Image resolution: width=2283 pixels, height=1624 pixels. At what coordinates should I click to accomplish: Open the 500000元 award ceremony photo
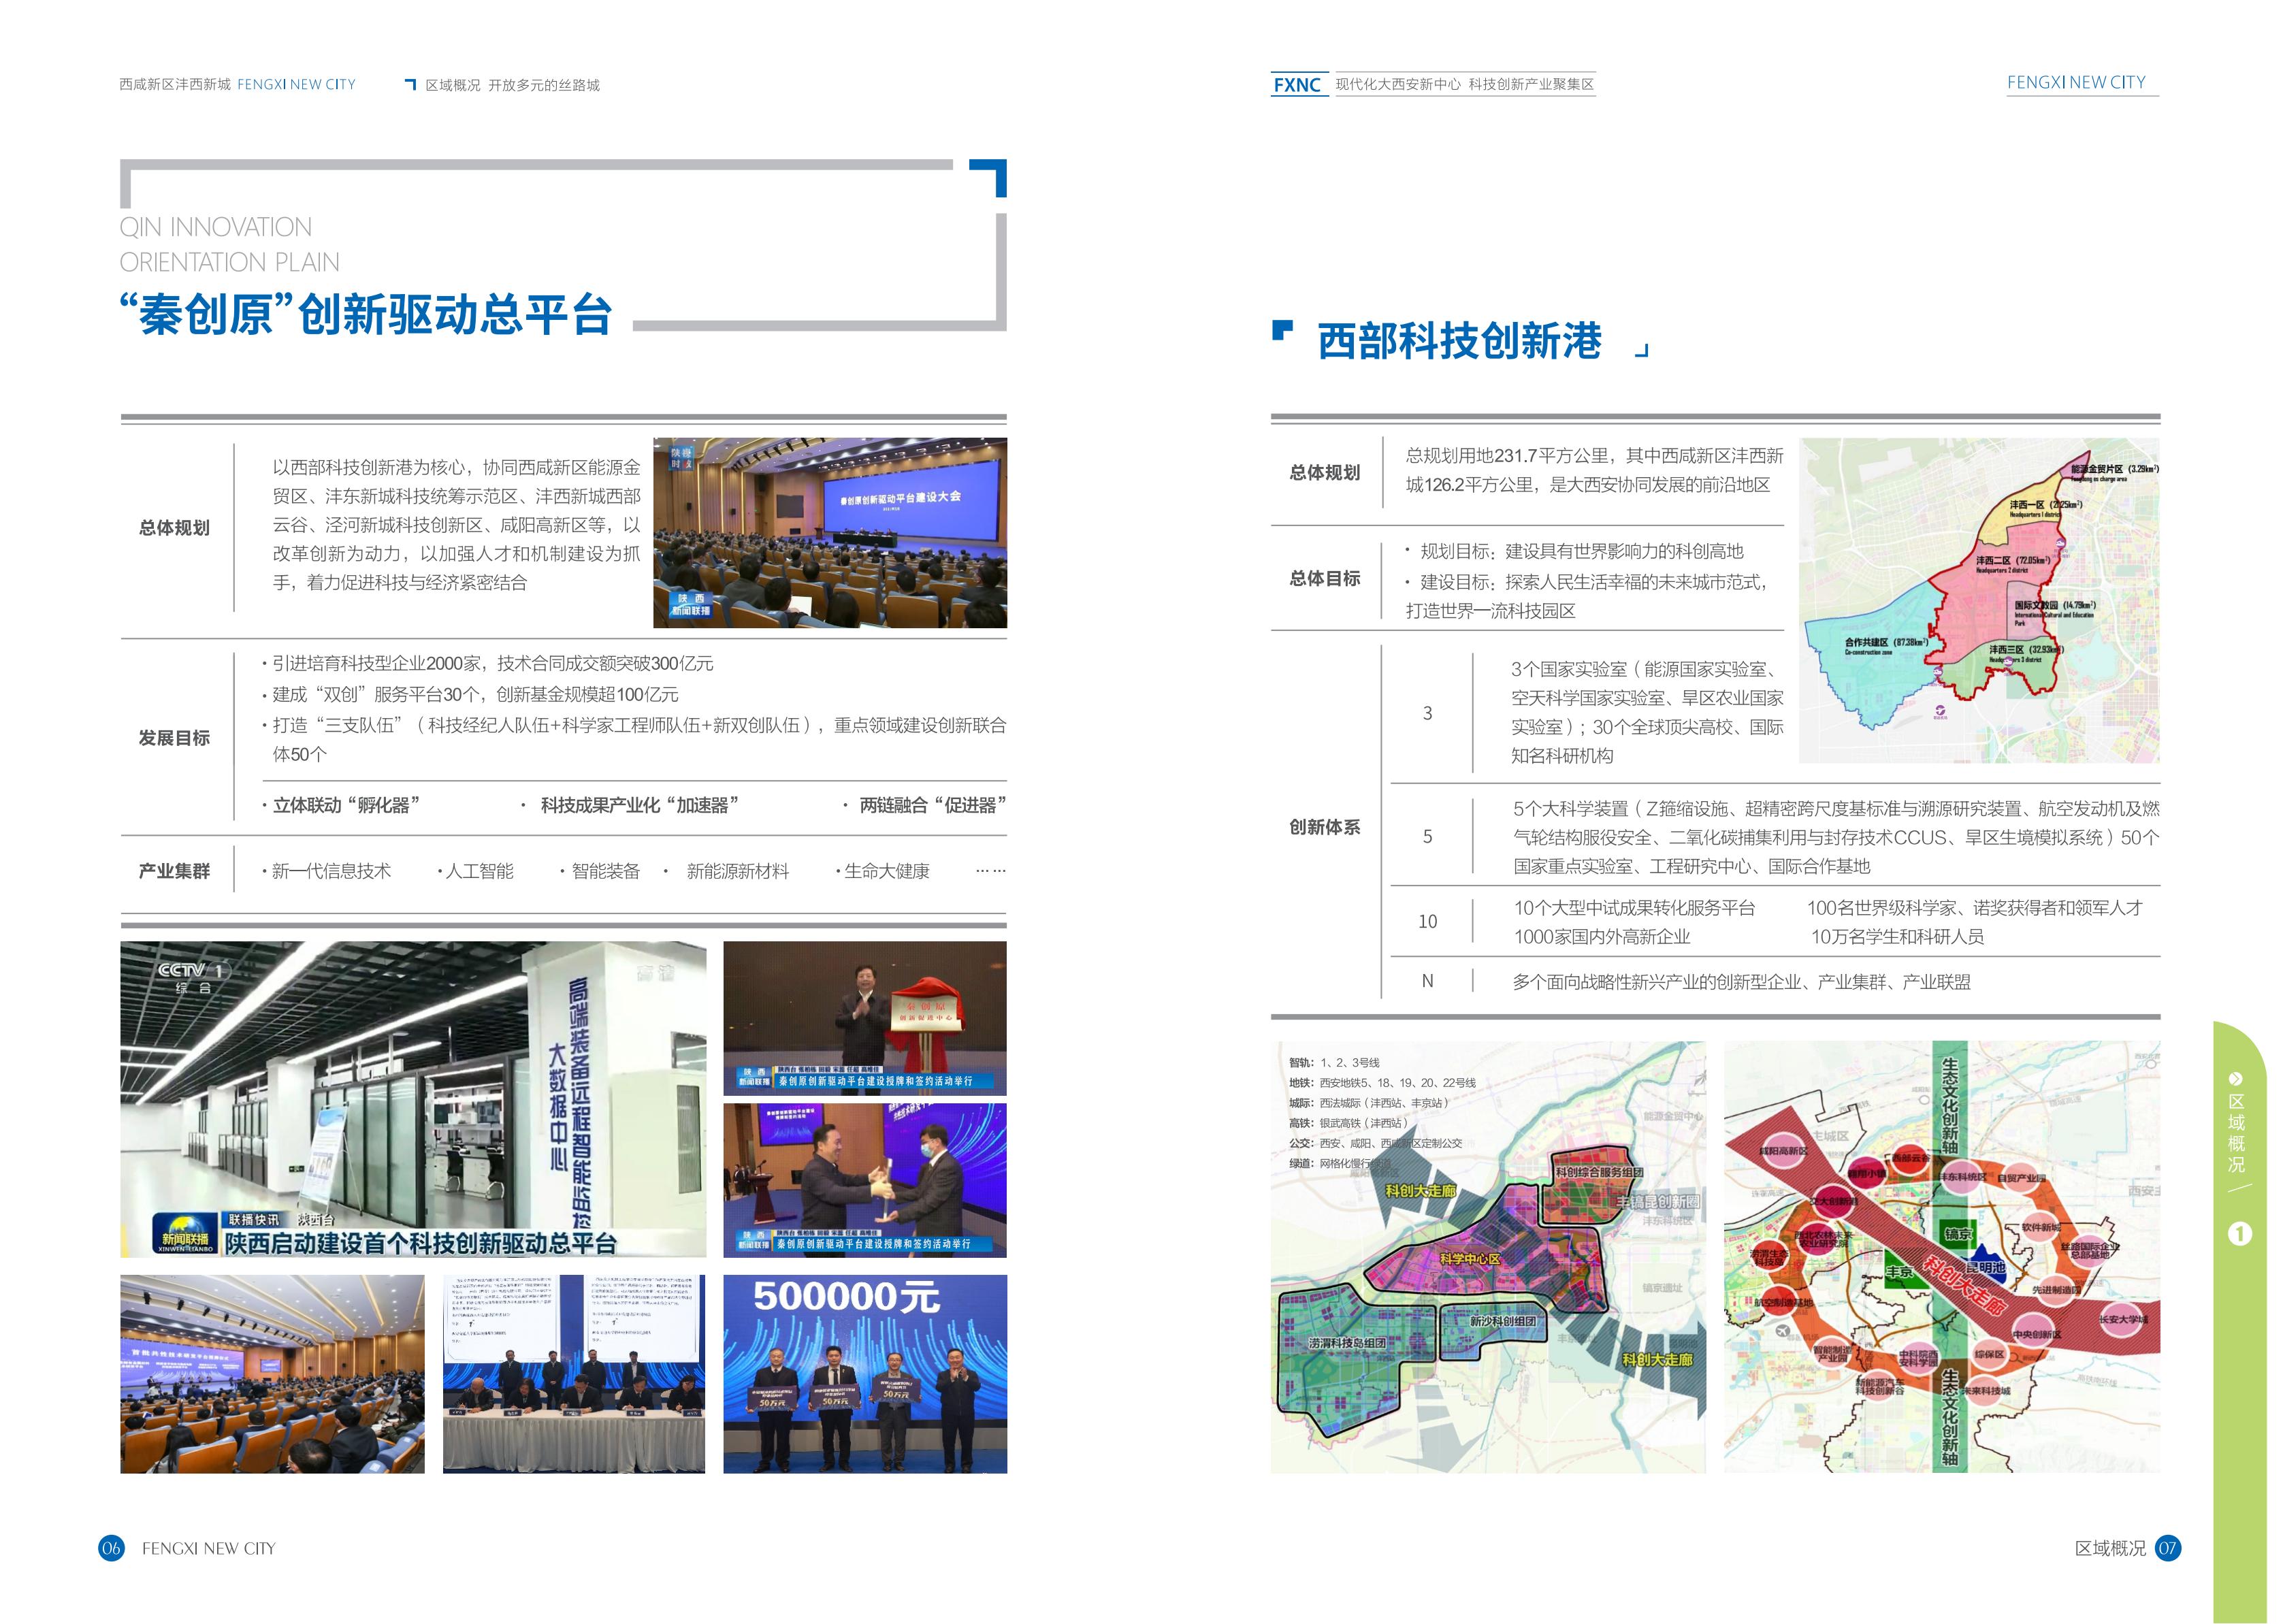point(865,1373)
